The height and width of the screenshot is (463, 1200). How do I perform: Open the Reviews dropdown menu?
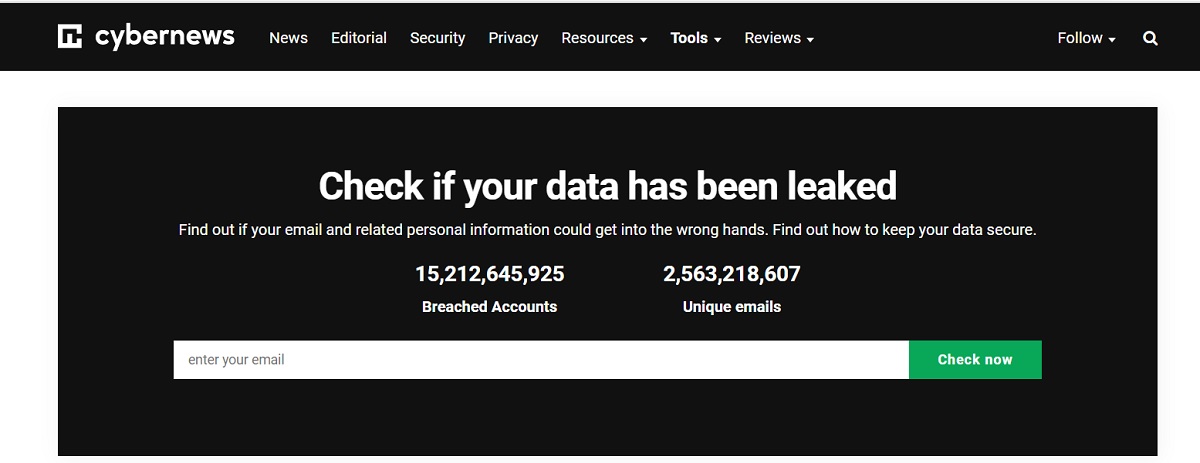(779, 38)
